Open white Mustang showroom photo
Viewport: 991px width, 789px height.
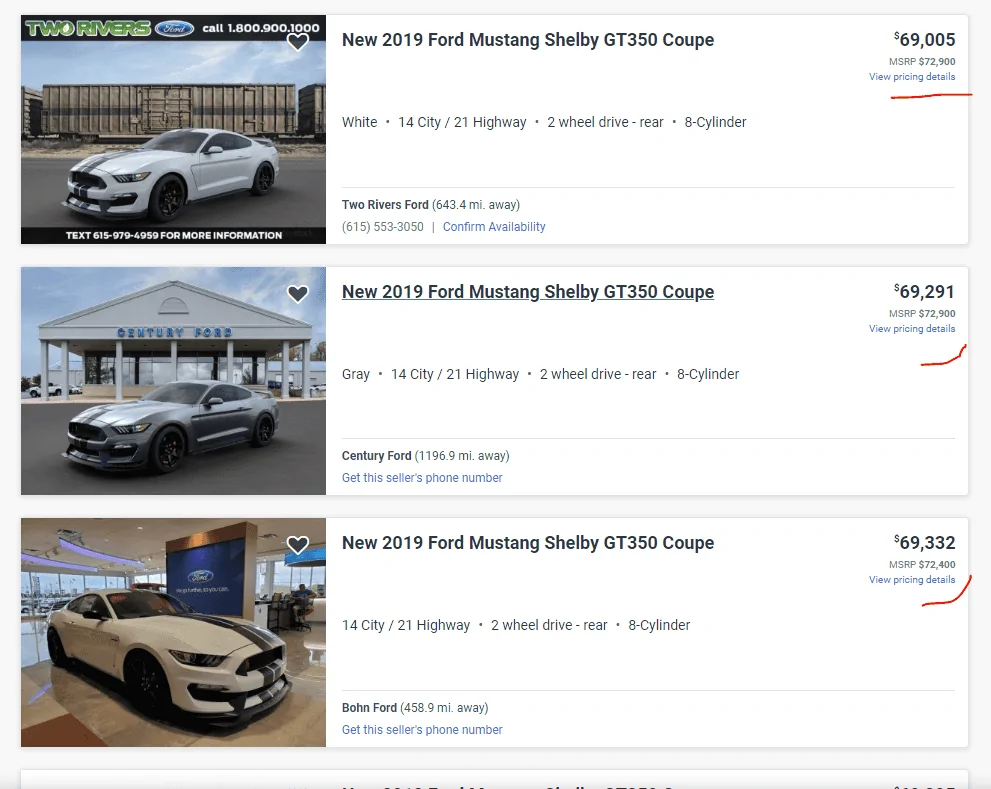pos(173,632)
